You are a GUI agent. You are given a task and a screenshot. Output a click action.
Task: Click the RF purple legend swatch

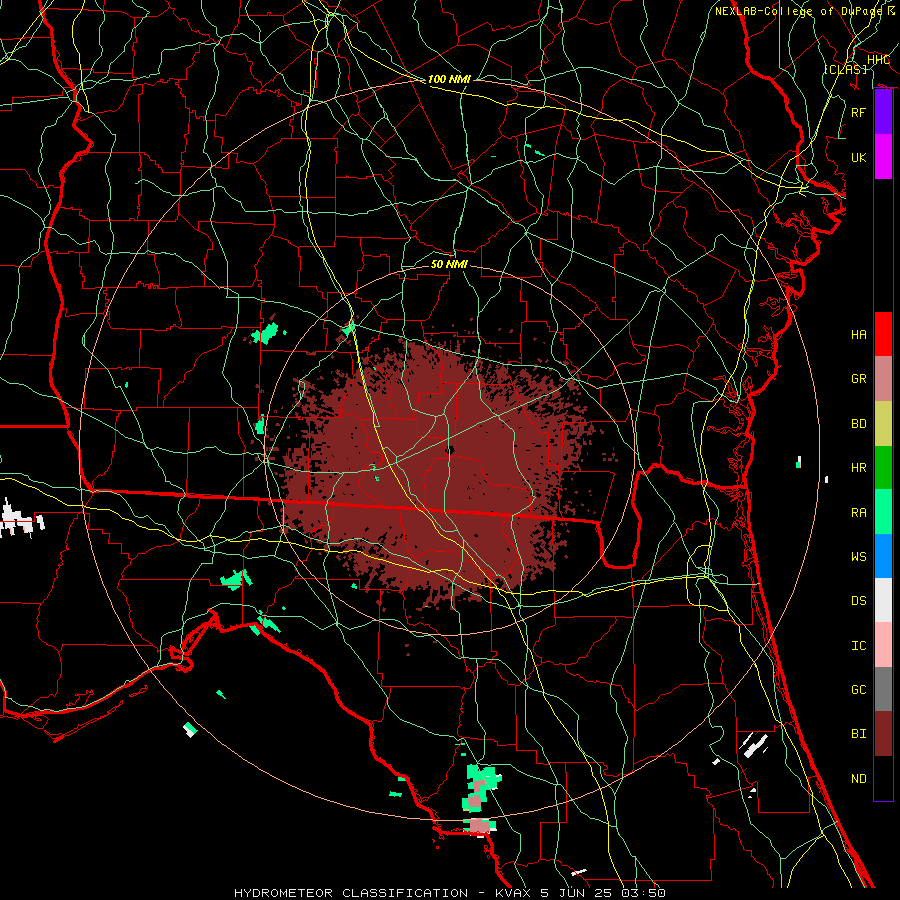tap(883, 112)
